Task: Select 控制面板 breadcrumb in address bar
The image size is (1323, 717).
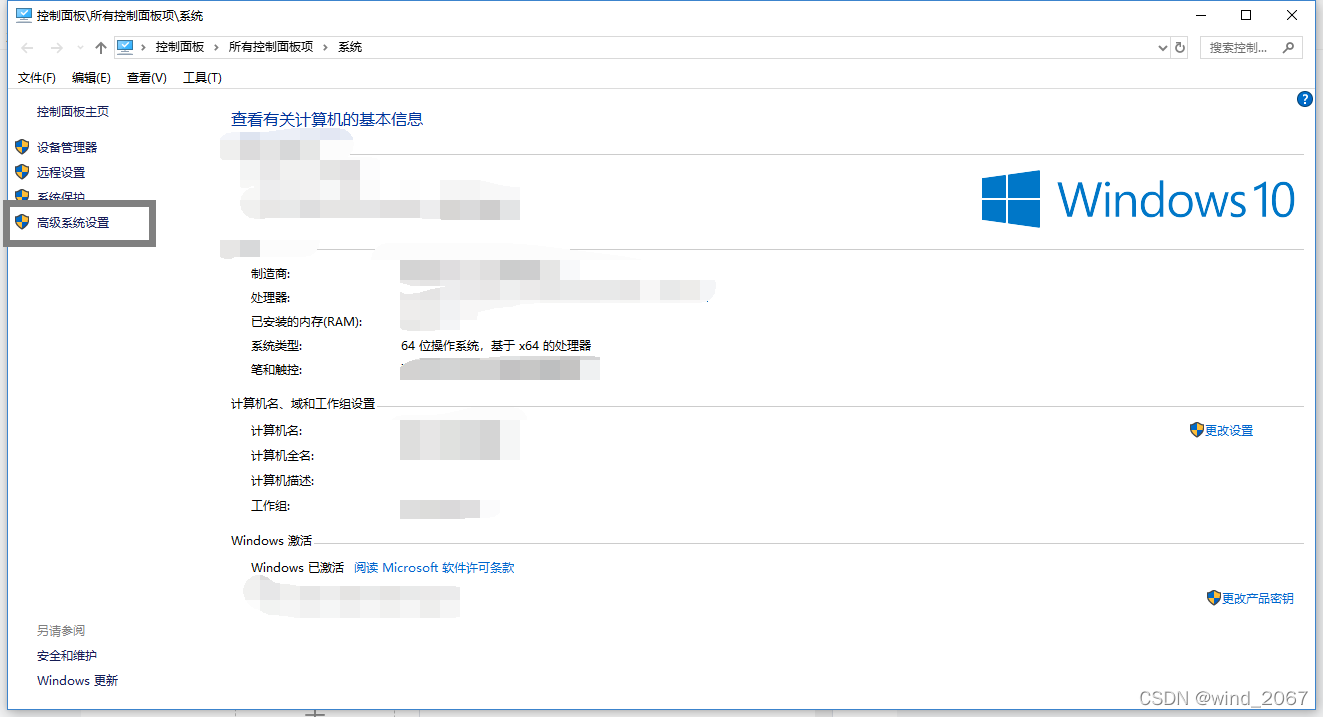Action: click(x=180, y=47)
